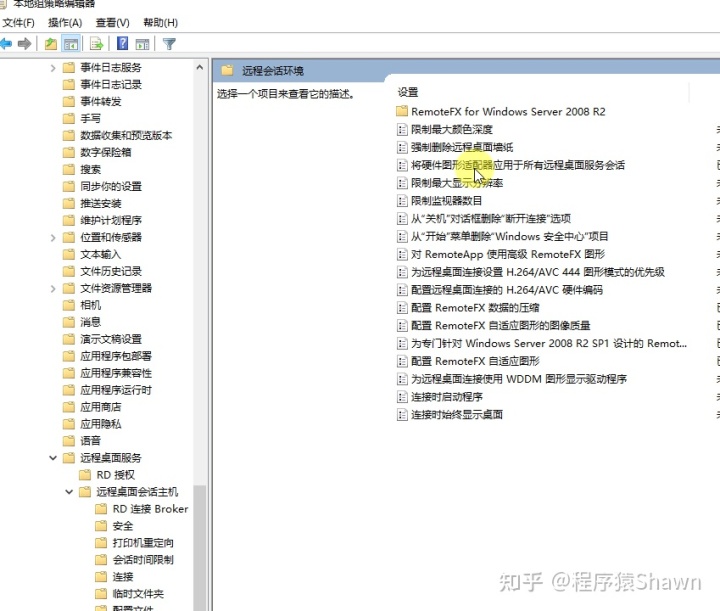
Task: Select the 临时文件夹 folder
Action: click(138, 594)
